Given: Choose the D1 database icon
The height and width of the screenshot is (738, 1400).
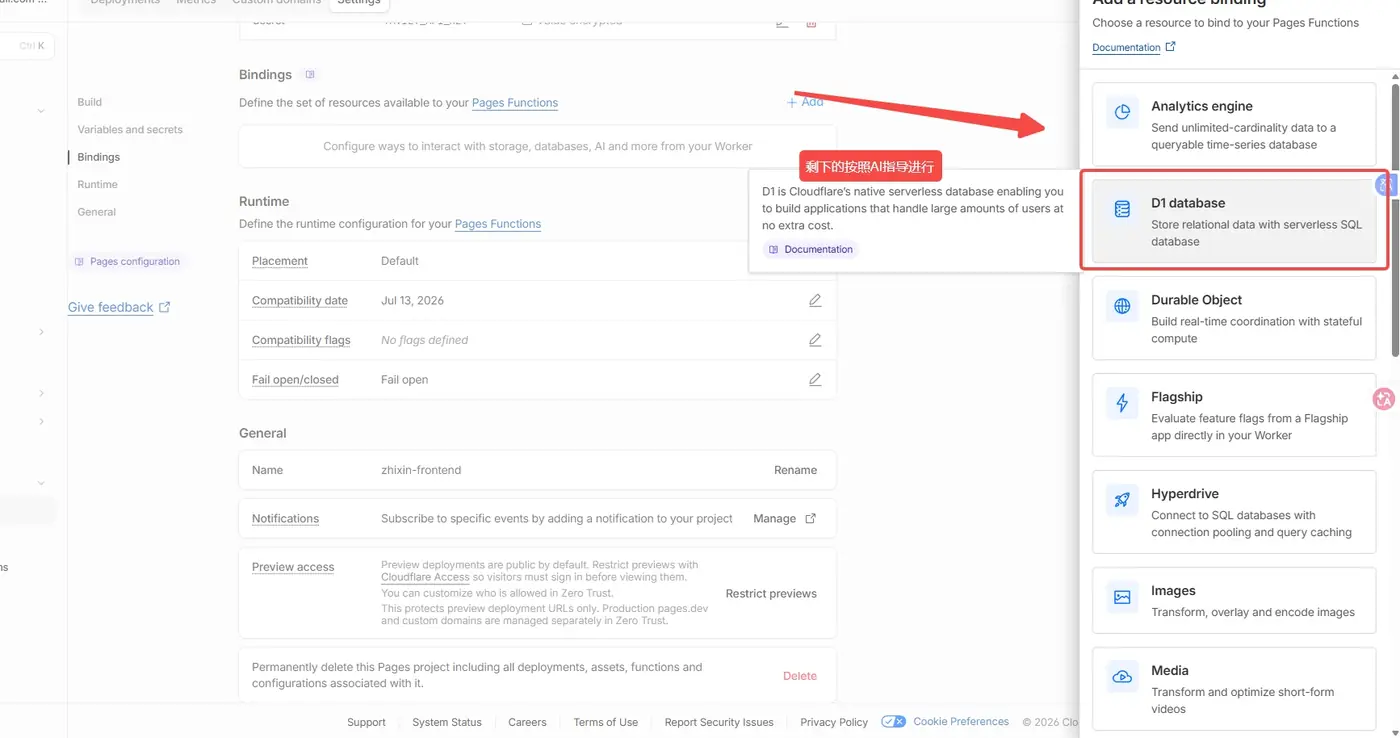Looking at the screenshot, I should 1122,209.
